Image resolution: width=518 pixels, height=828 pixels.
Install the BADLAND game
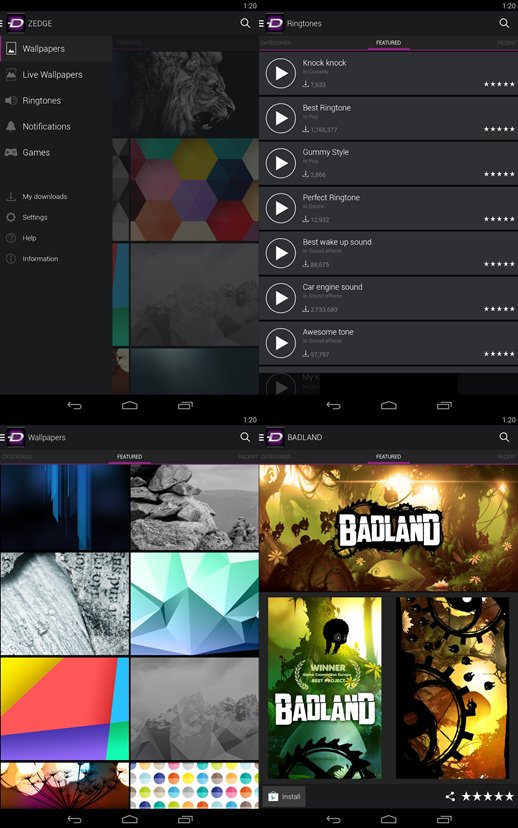(x=284, y=796)
